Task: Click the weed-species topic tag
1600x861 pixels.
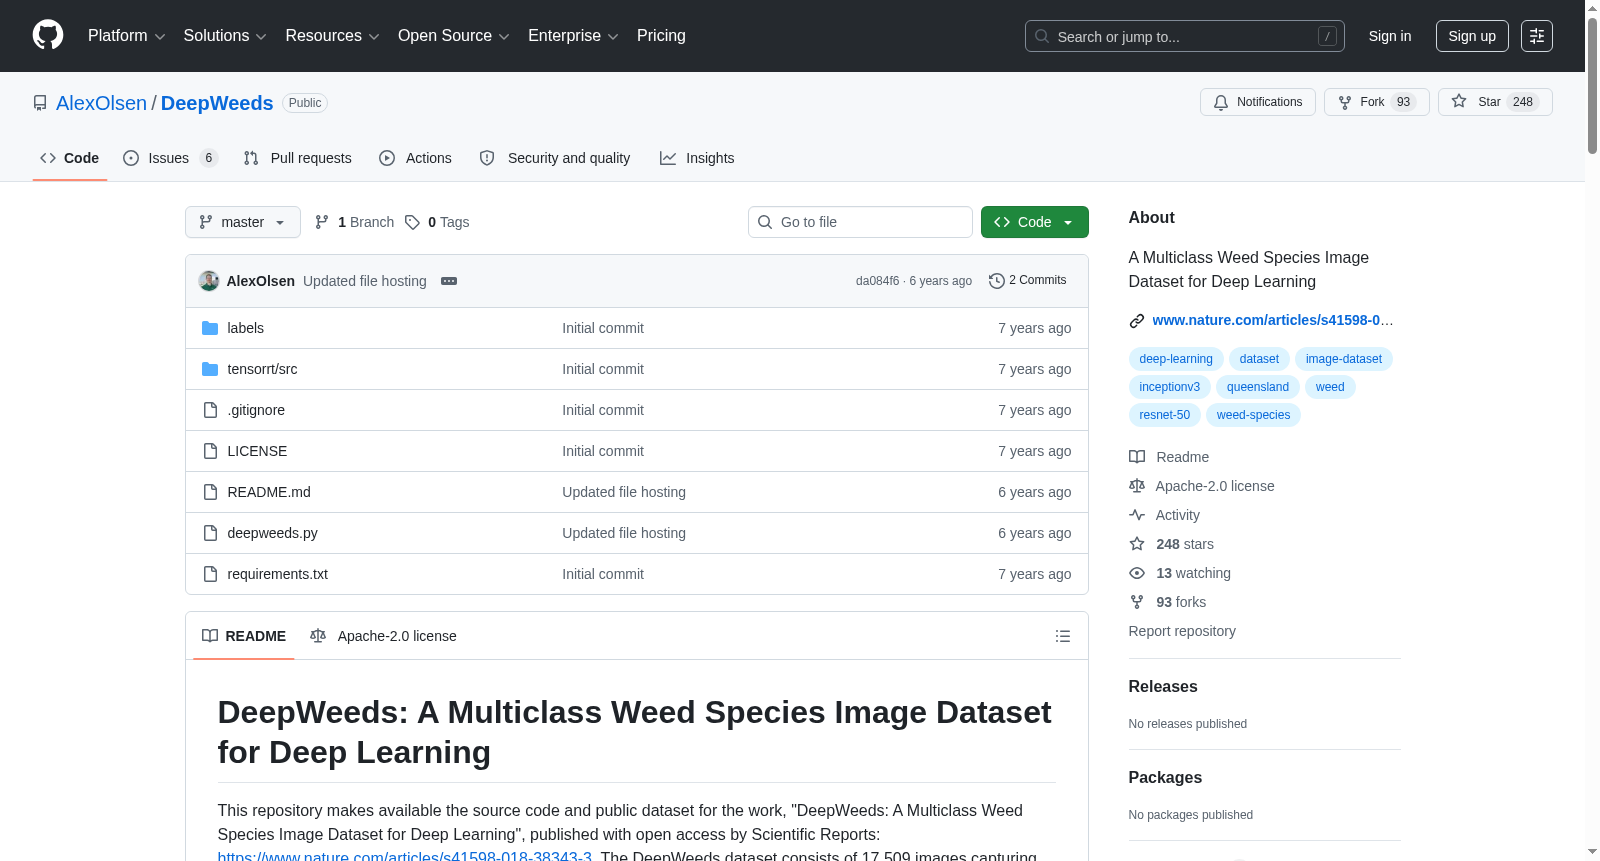Action: [1254, 415]
